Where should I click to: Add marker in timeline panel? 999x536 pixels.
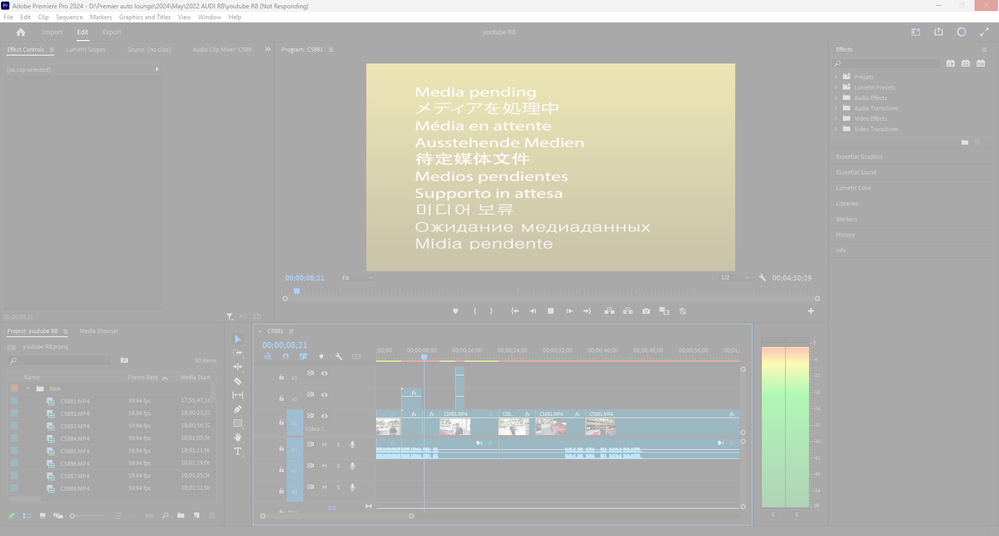pyautogui.click(x=321, y=357)
